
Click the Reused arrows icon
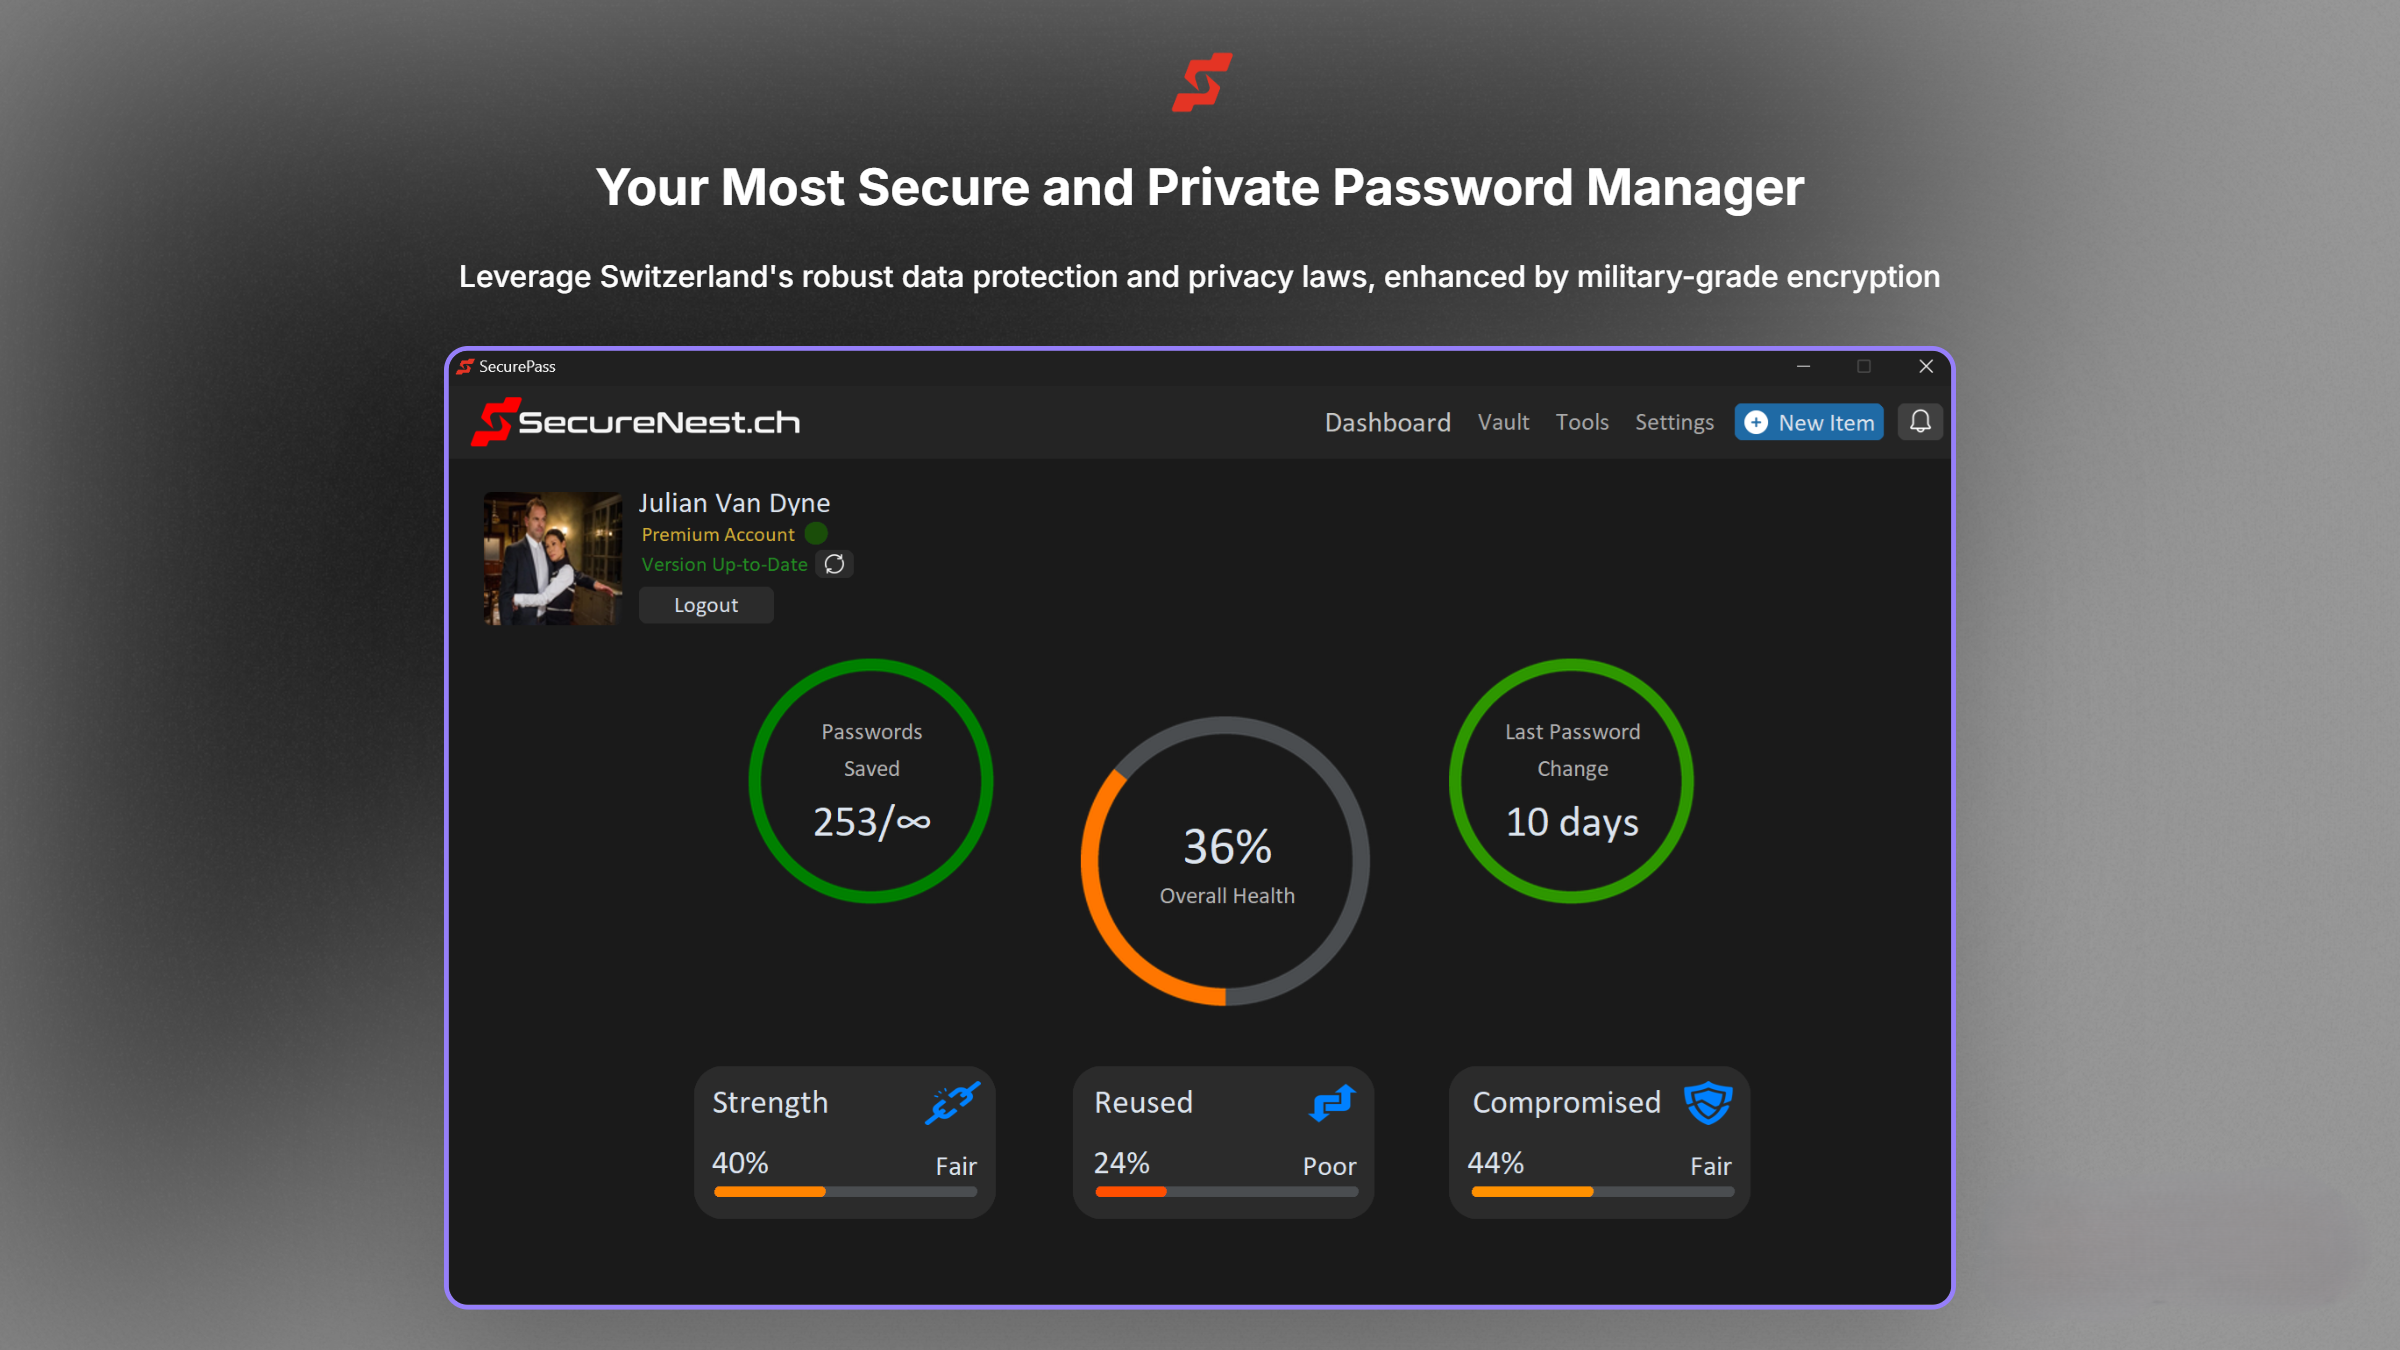(x=1332, y=1102)
